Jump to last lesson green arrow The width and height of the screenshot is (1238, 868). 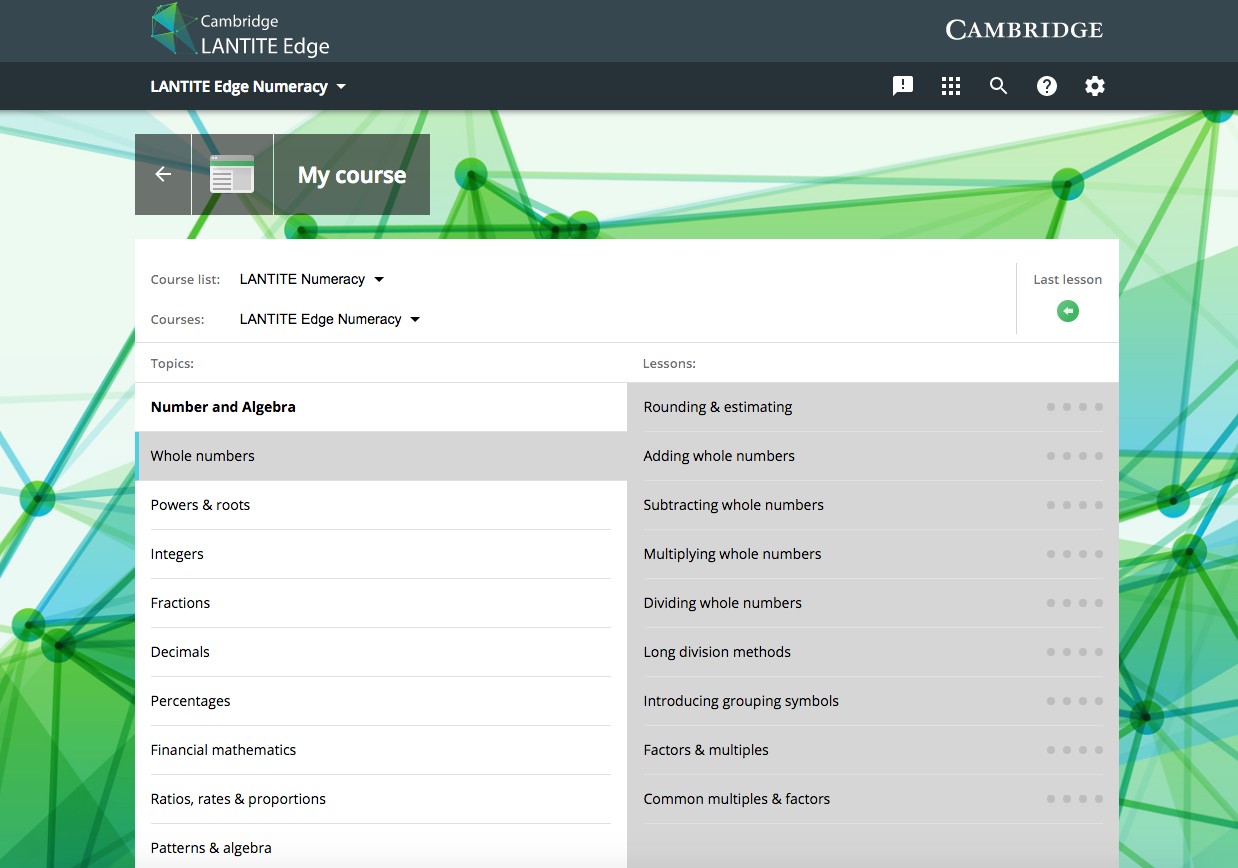[1068, 312]
